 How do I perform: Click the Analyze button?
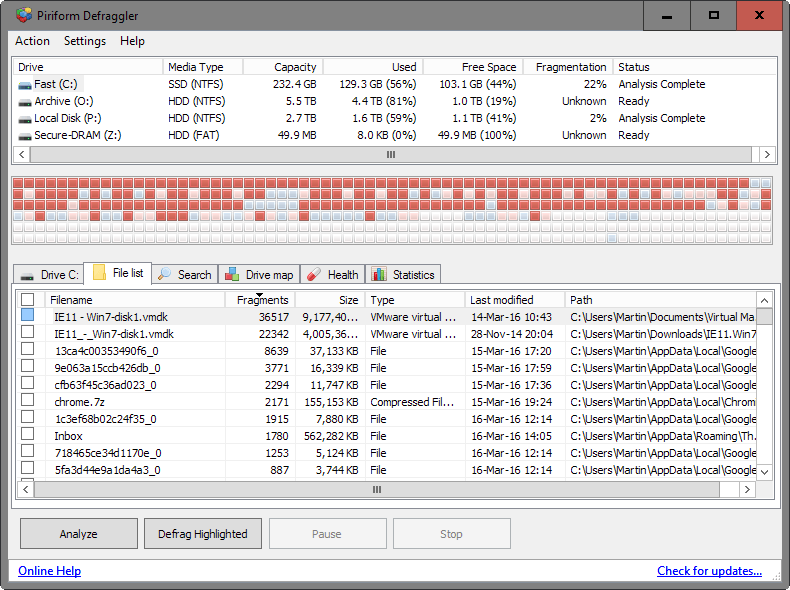click(79, 534)
